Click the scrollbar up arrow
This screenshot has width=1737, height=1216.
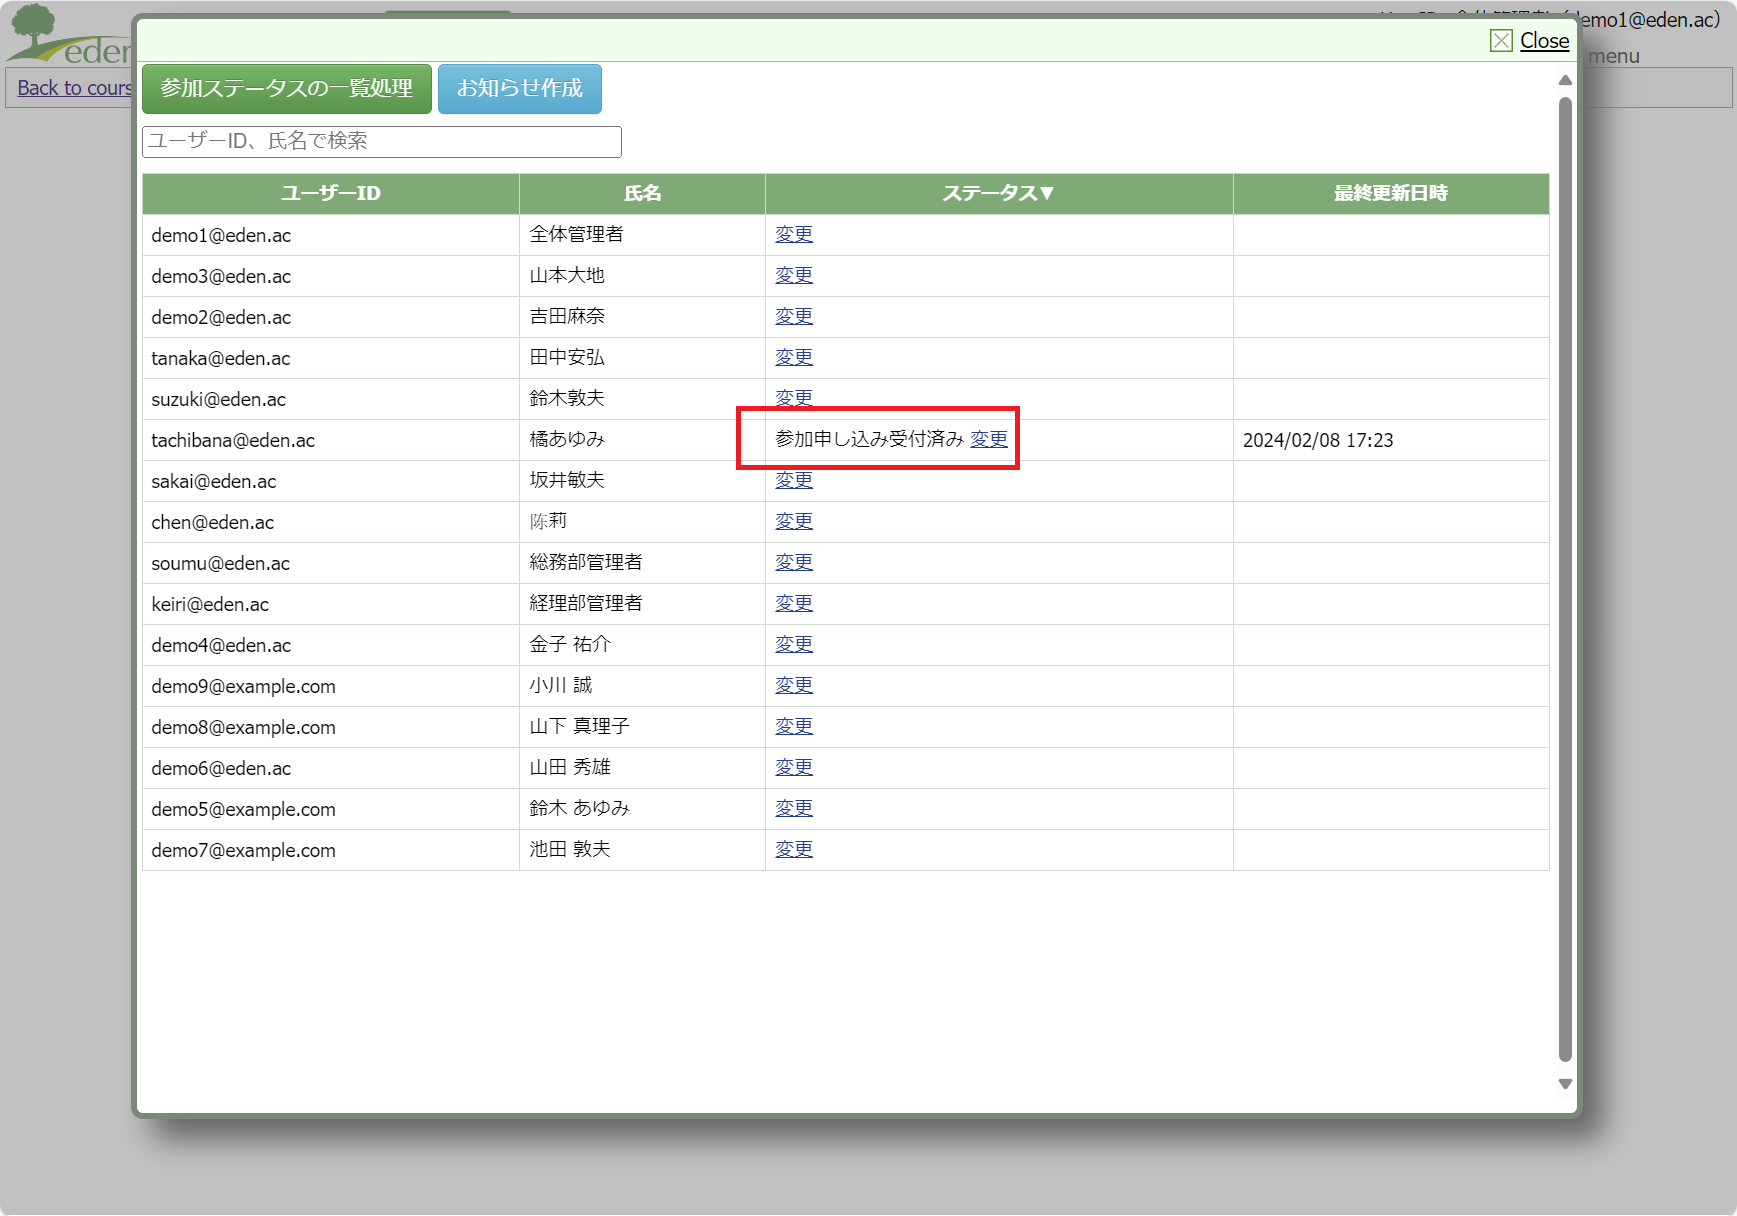pyautogui.click(x=1565, y=80)
